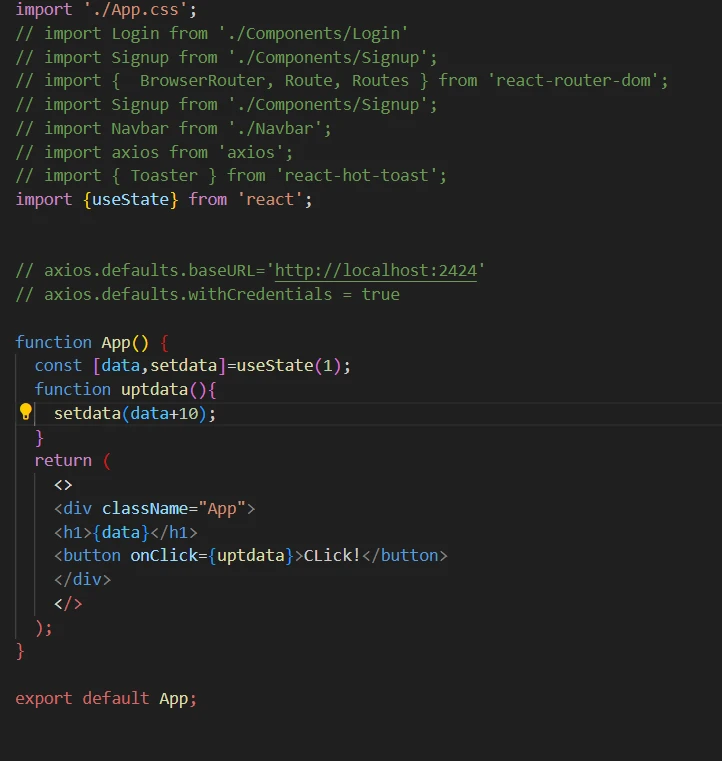
Task: Click uptdata in its function declaration
Action: pyautogui.click(x=154, y=389)
